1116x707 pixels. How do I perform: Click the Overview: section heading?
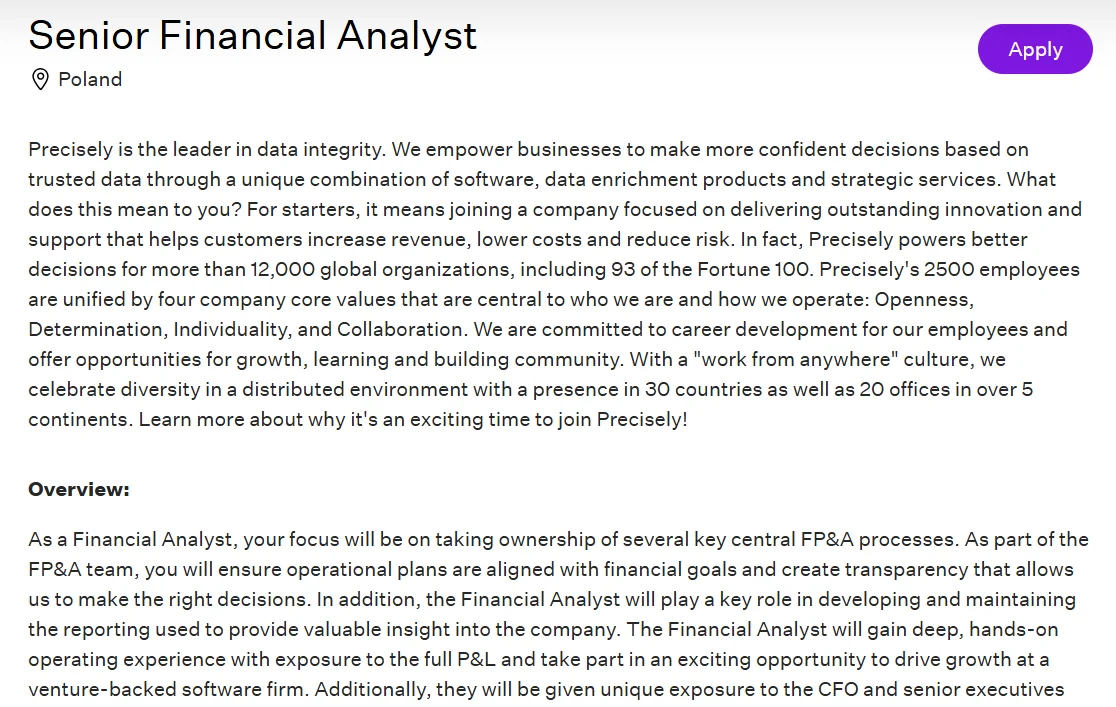[79, 489]
